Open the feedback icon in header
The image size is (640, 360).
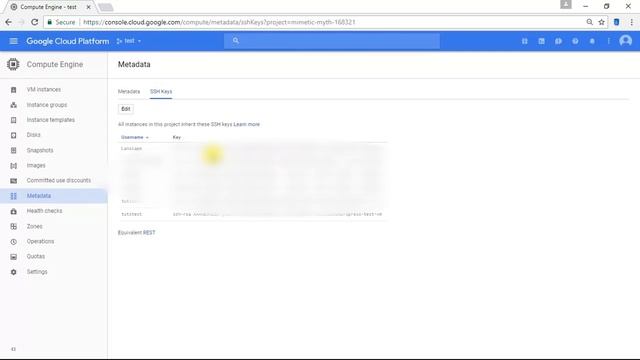558,41
